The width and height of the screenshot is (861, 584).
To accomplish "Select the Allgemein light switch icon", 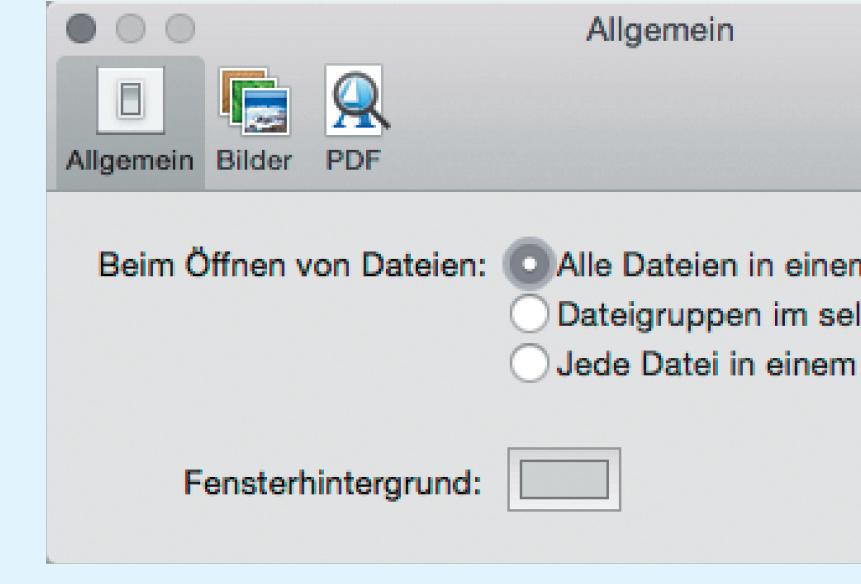I will pos(131,100).
